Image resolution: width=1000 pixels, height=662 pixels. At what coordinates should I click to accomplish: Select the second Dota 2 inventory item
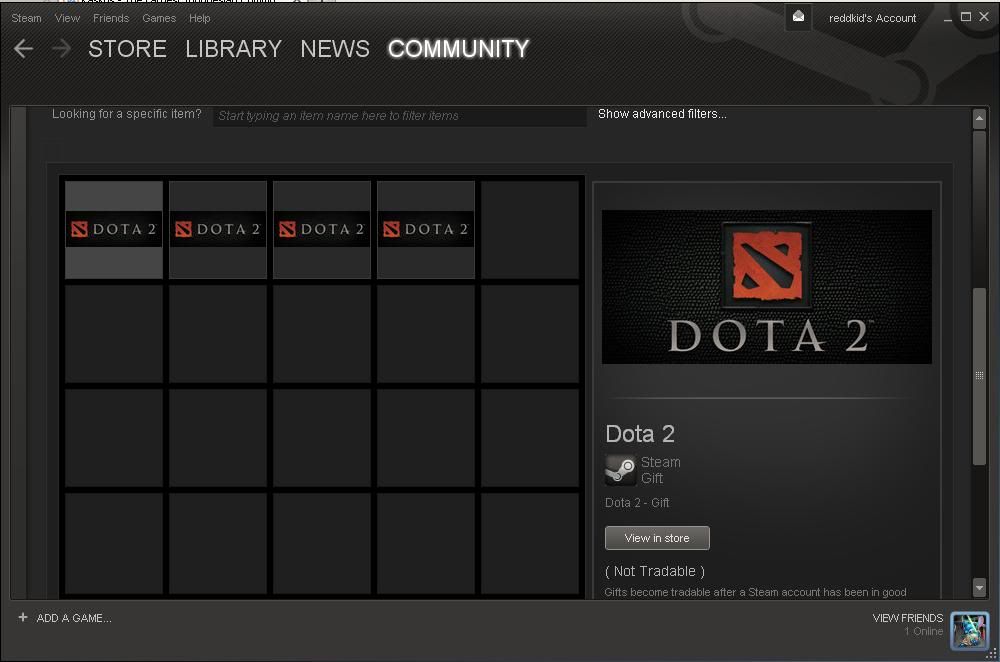(218, 230)
